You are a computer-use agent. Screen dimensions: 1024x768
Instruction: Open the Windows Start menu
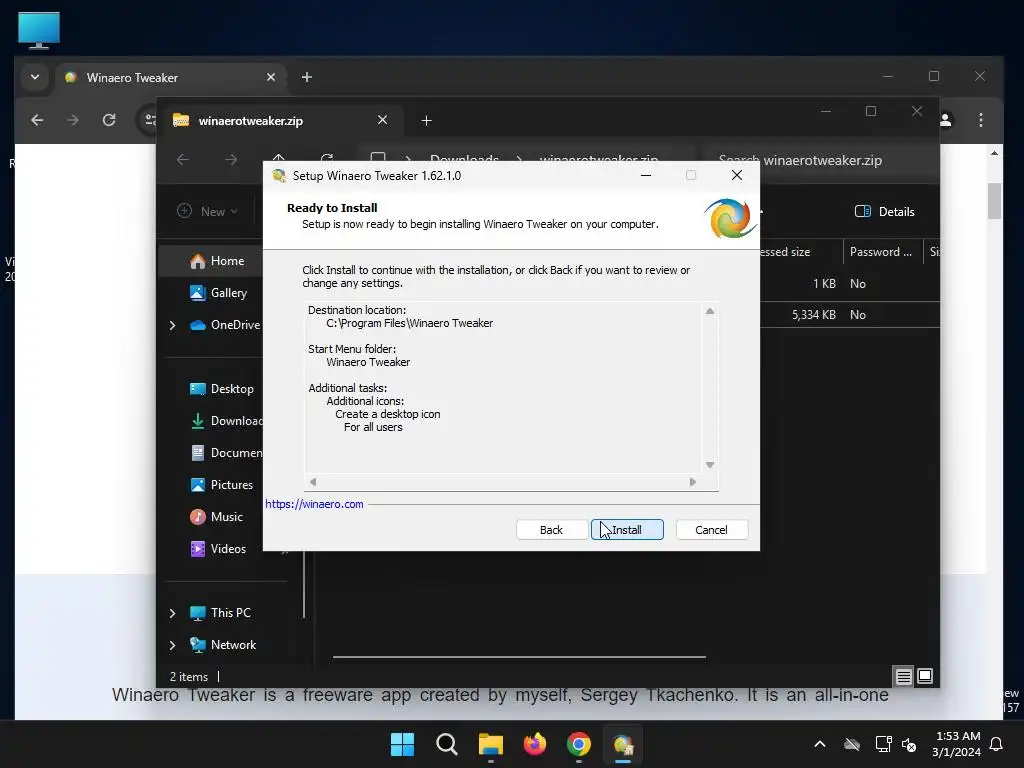pyautogui.click(x=402, y=744)
